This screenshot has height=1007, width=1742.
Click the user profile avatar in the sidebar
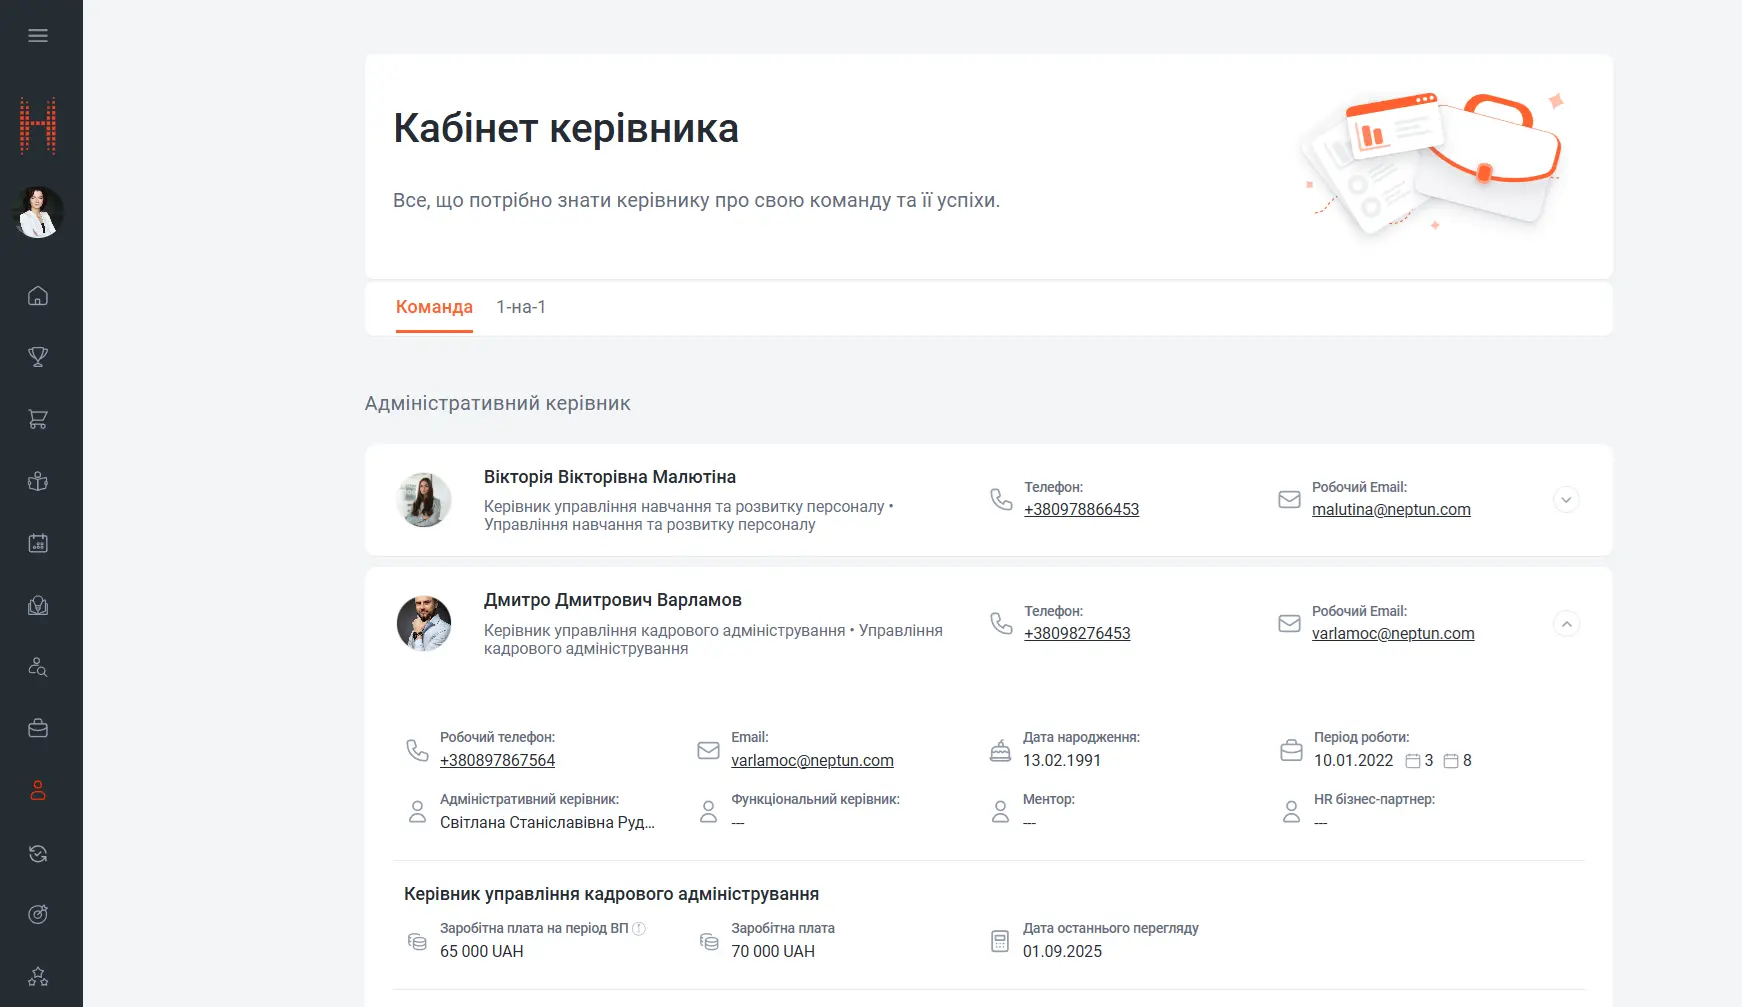coord(38,212)
